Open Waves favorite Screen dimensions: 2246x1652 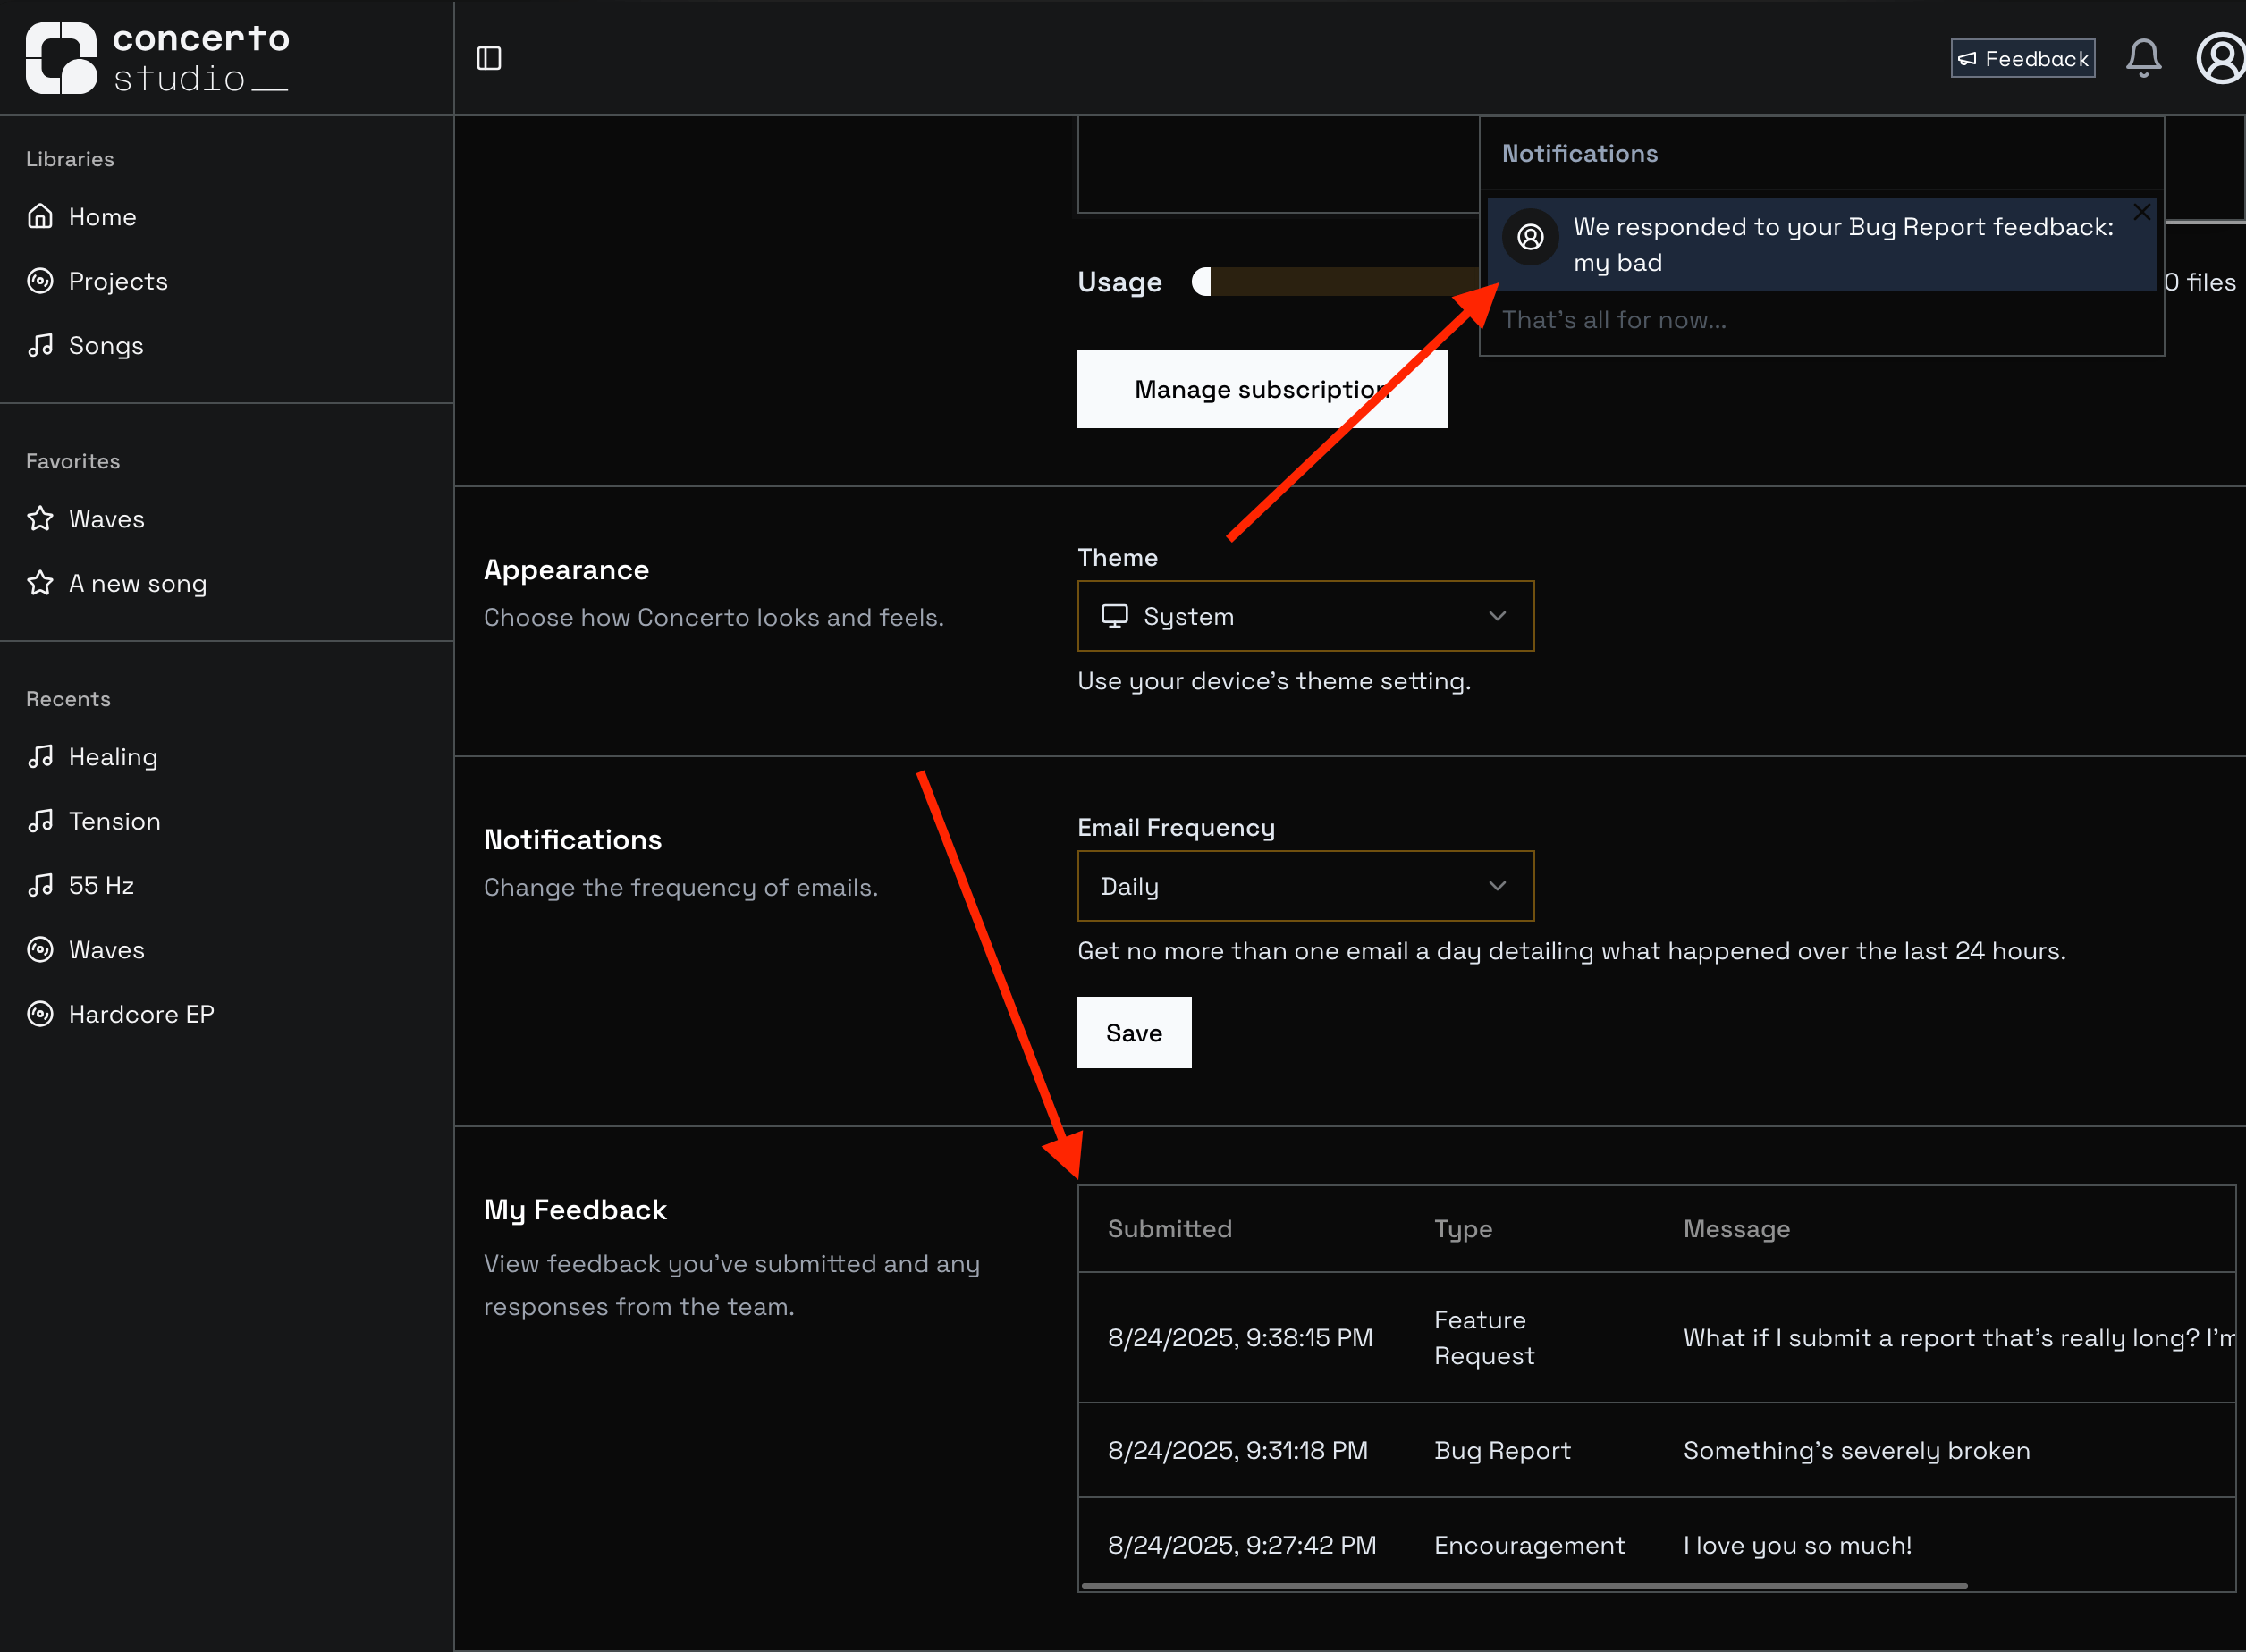pos(86,519)
